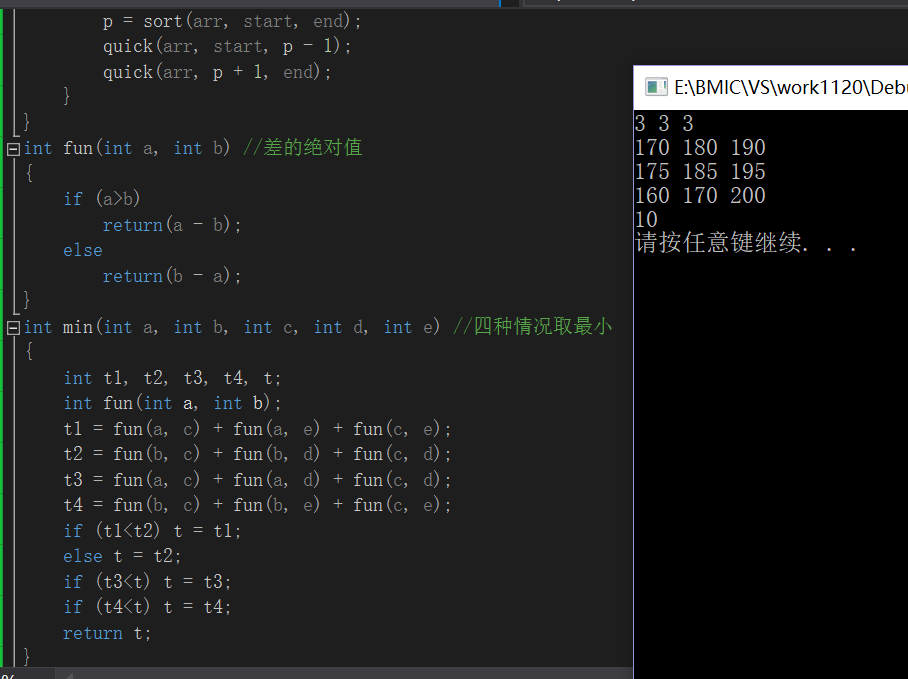Click the console output result '10'
The height and width of the screenshot is (679, 908).
[646, 219]
